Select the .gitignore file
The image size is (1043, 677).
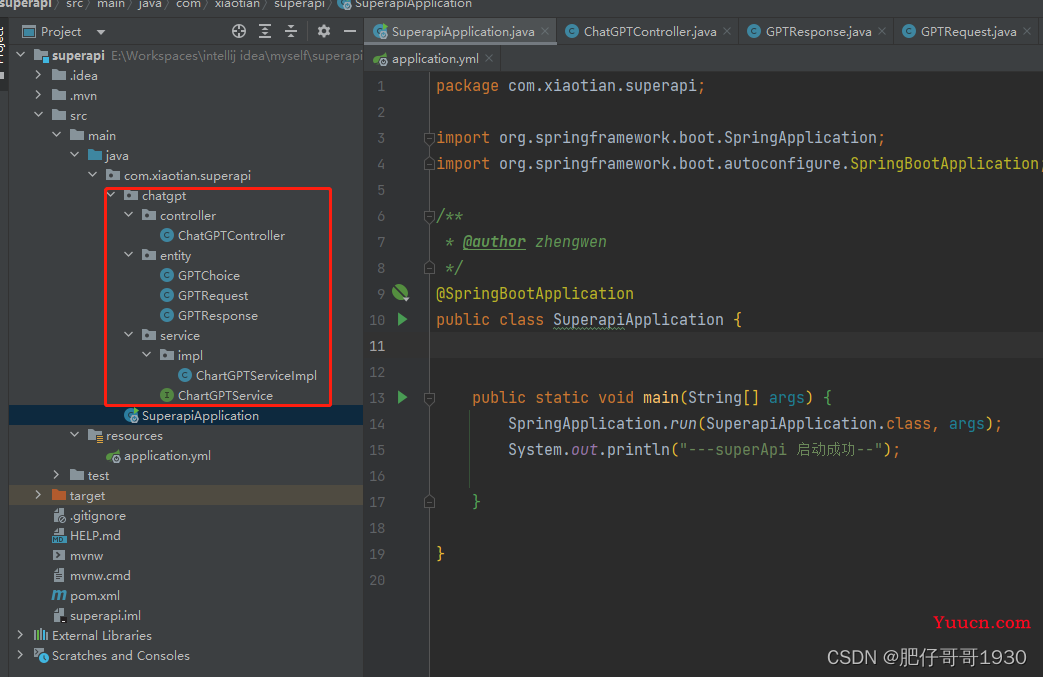(98, 515)
